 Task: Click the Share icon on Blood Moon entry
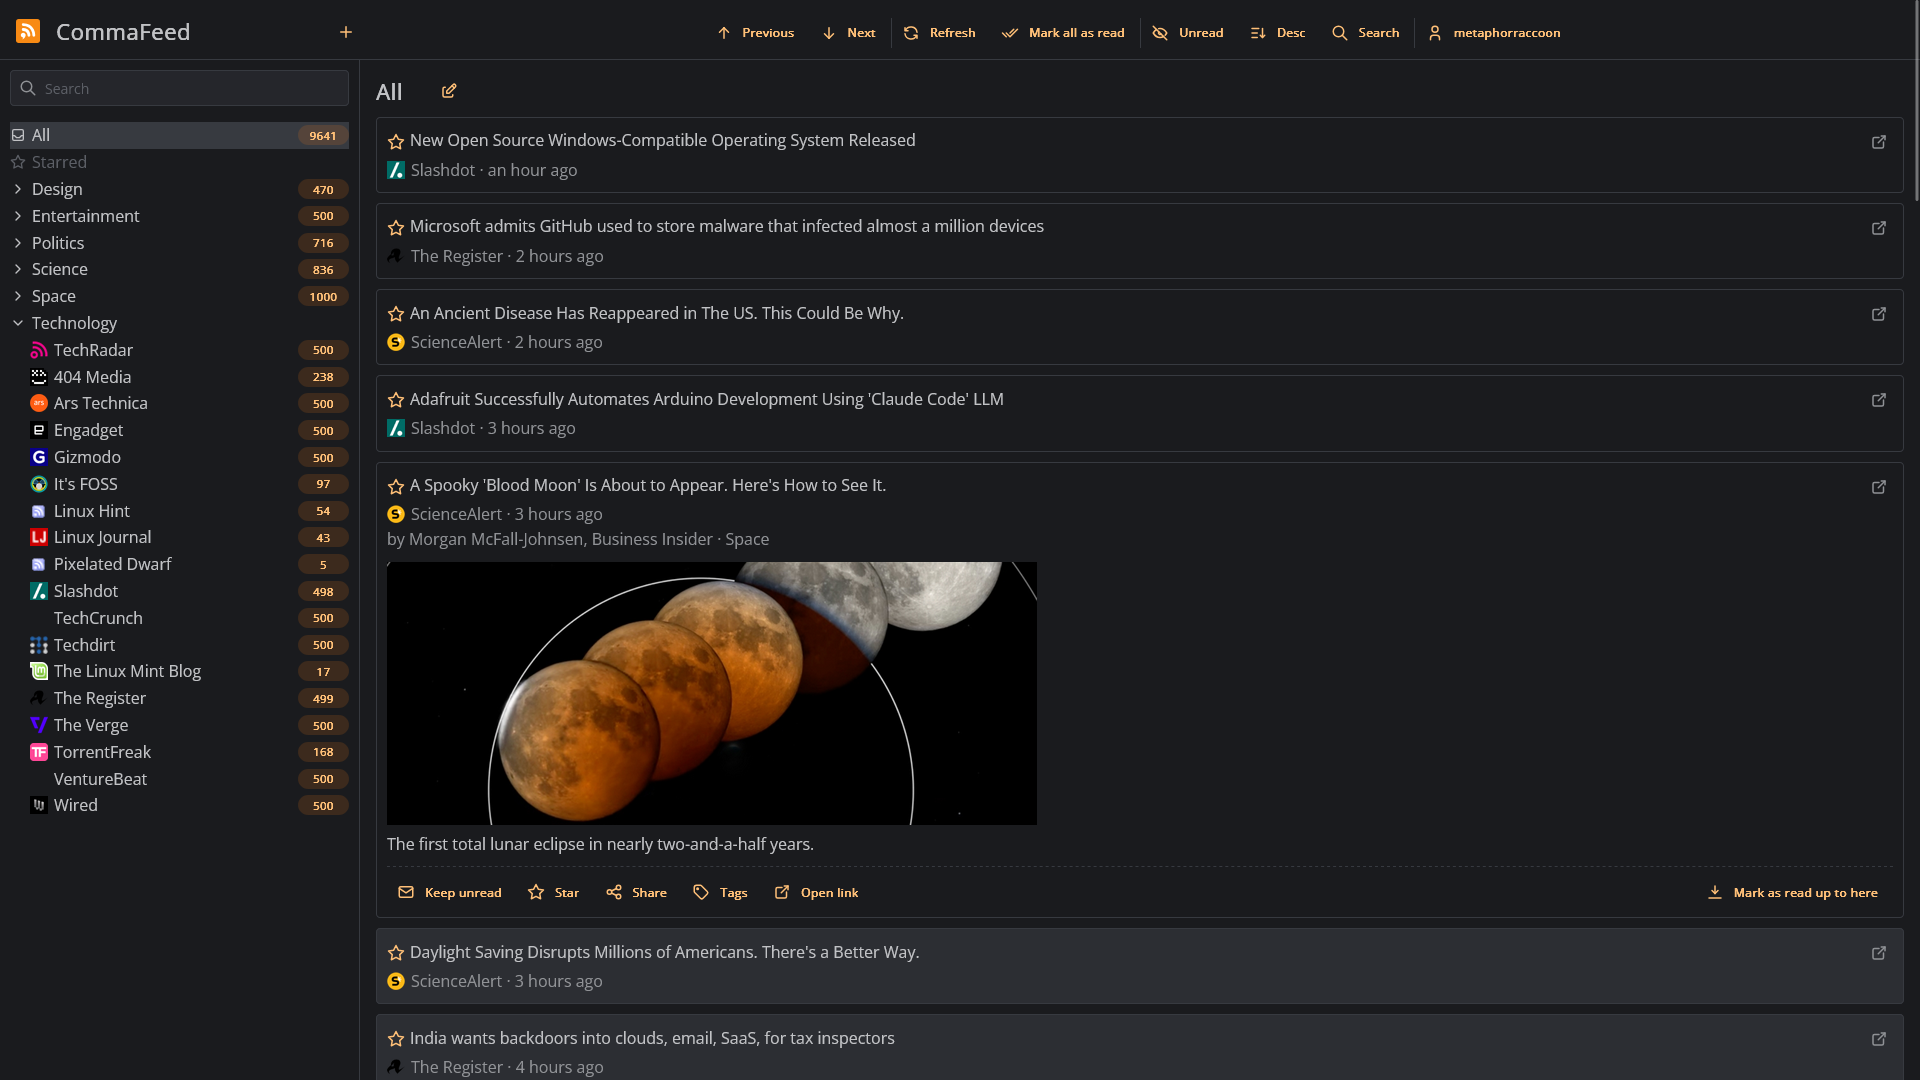[614, 892]
